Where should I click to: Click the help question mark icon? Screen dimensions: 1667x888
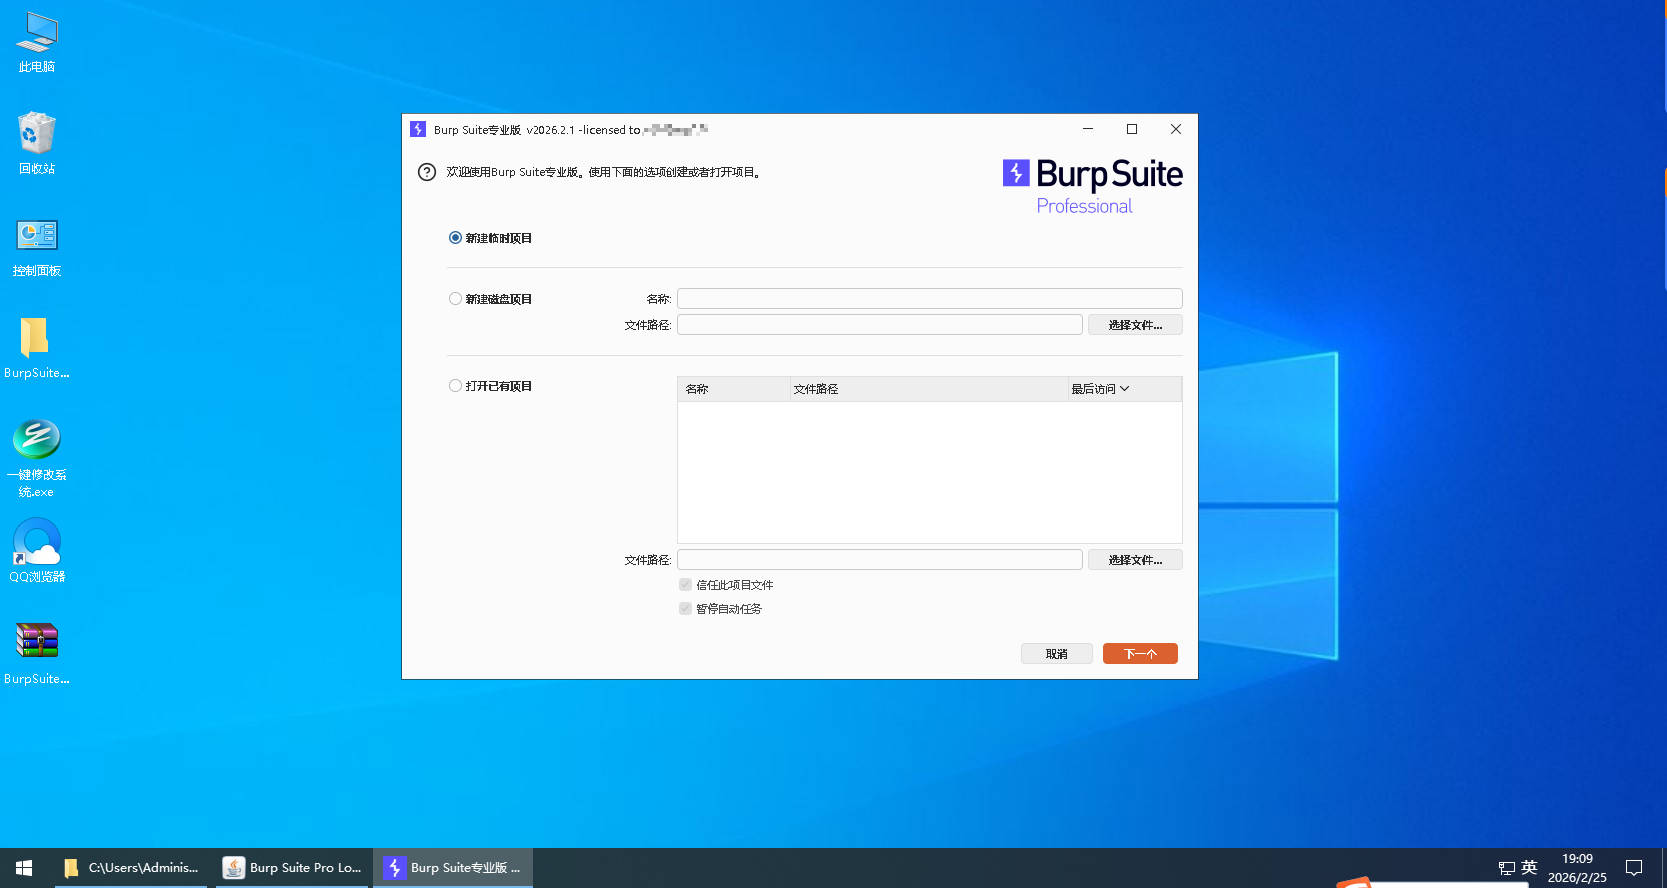point(427,172)
